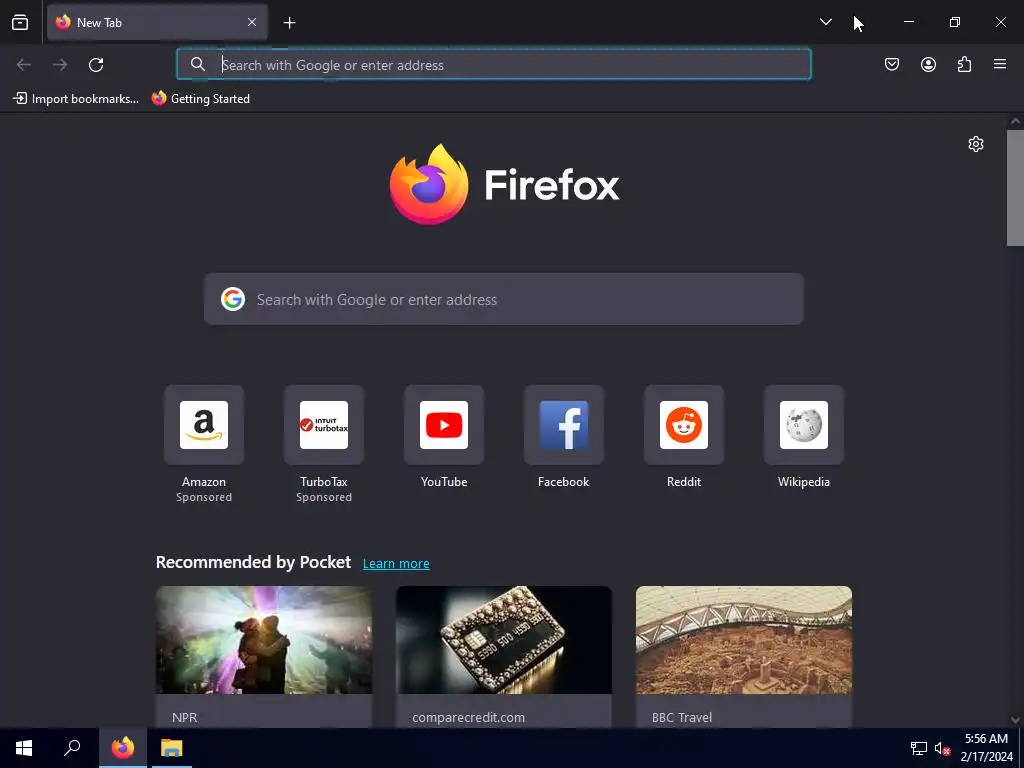Open the Facebook shortcut tile
The width and height of the screenshot is (1024, 768).
pyautogui.click(x=564, y=425)
